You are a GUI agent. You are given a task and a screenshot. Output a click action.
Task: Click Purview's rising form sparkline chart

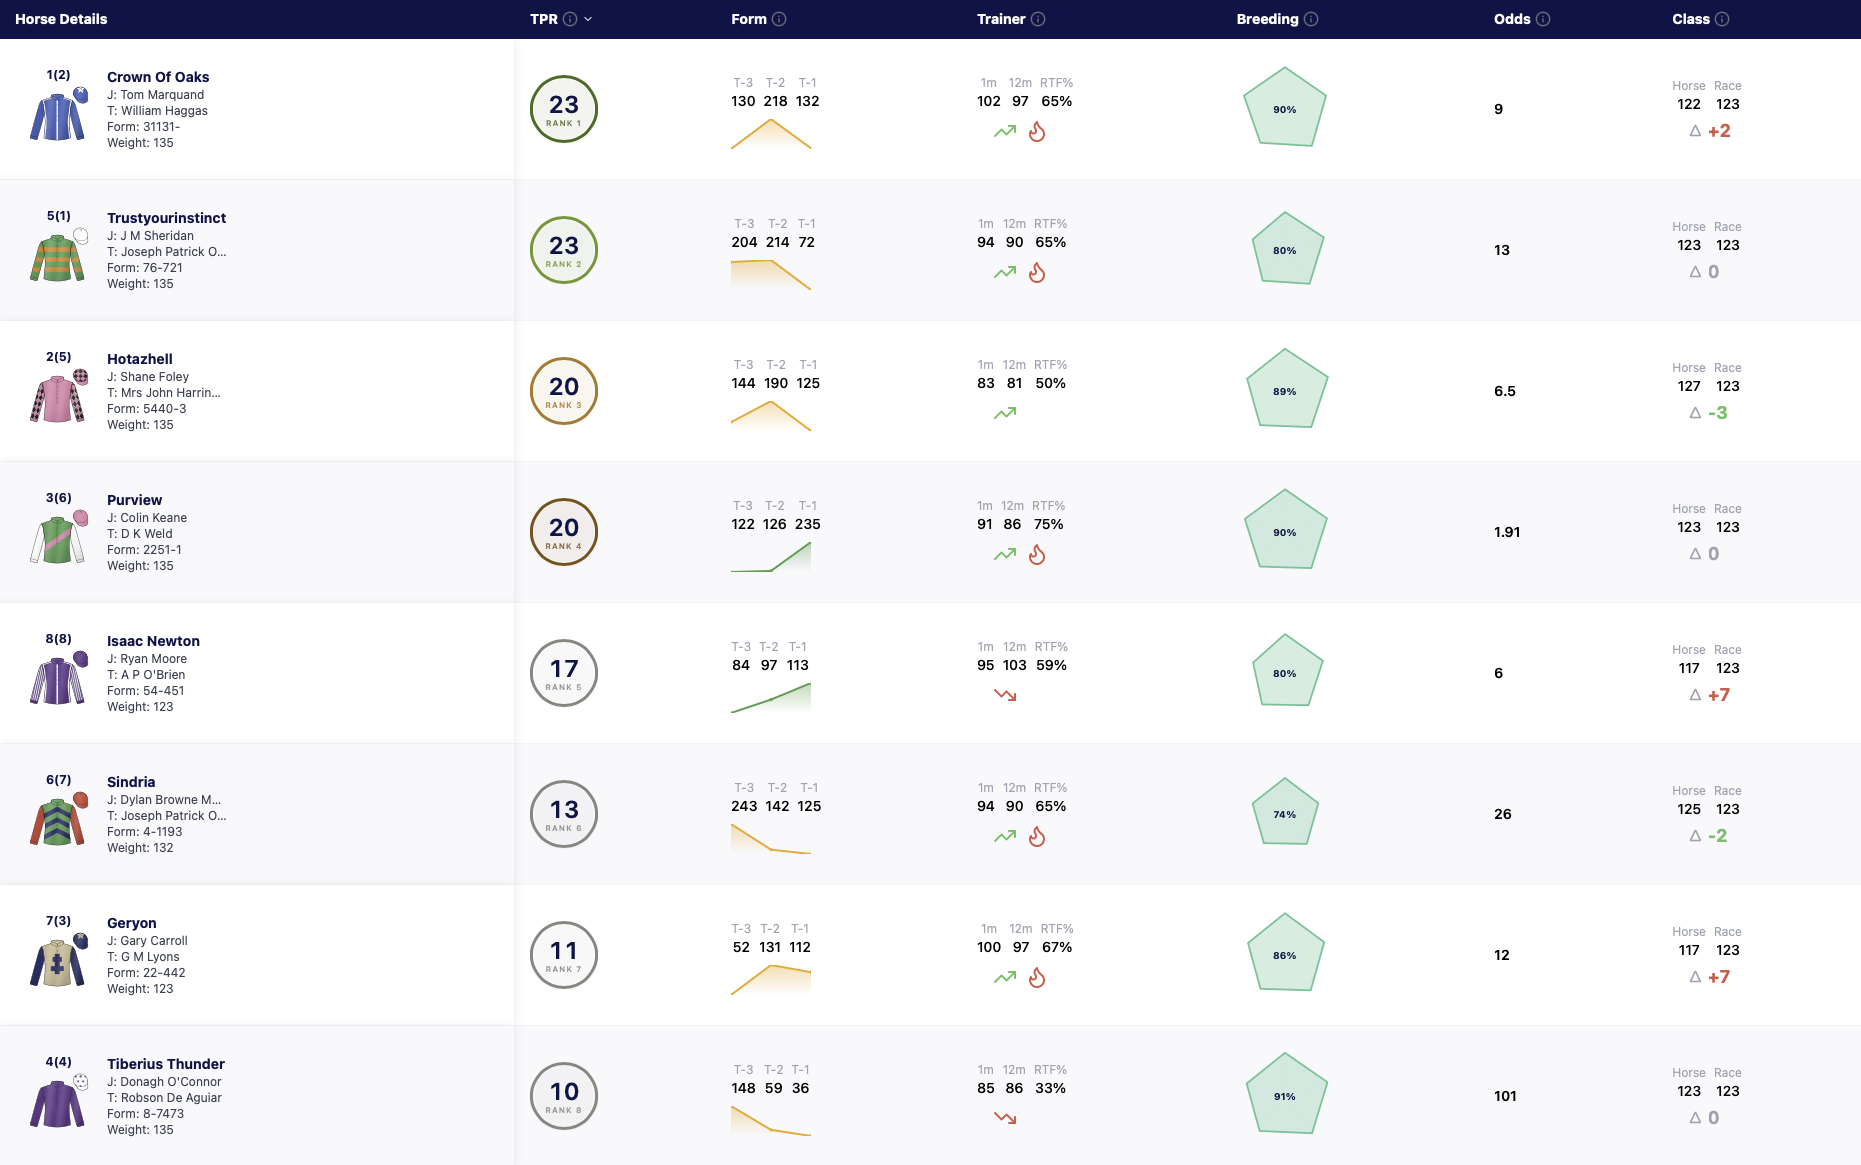[771, 557]
